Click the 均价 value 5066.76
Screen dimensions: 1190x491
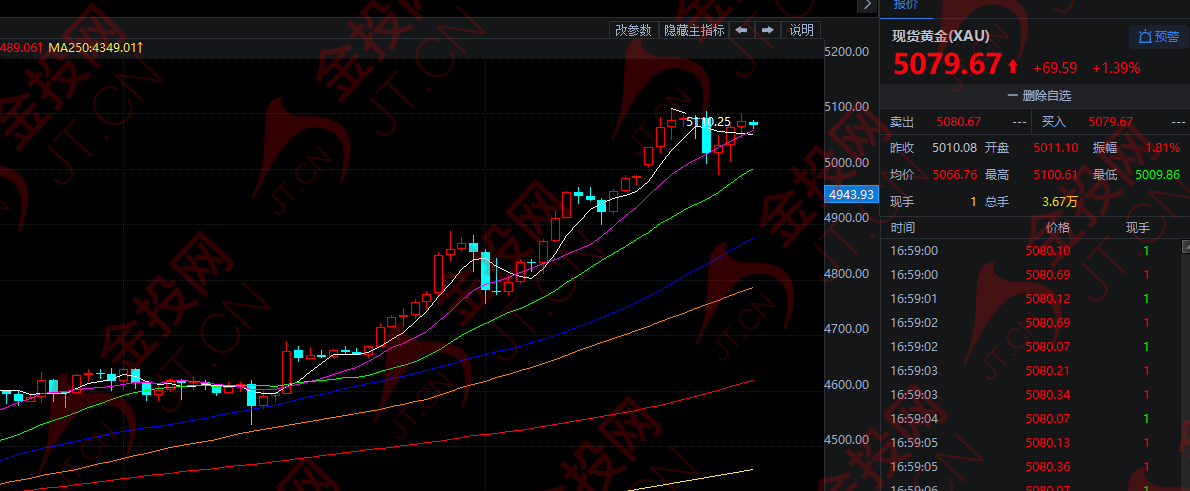955,175
